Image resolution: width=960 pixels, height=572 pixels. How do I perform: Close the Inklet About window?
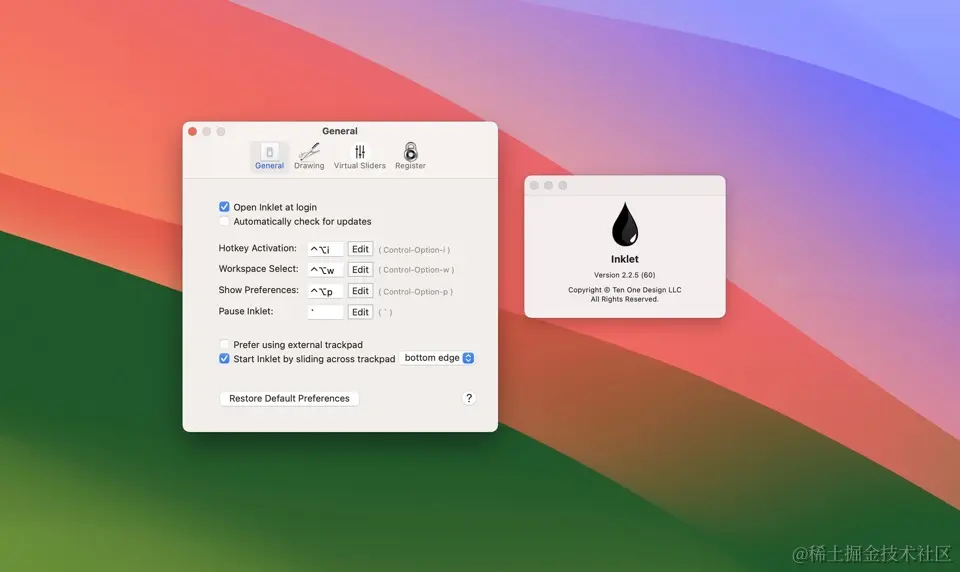(534, 185)
